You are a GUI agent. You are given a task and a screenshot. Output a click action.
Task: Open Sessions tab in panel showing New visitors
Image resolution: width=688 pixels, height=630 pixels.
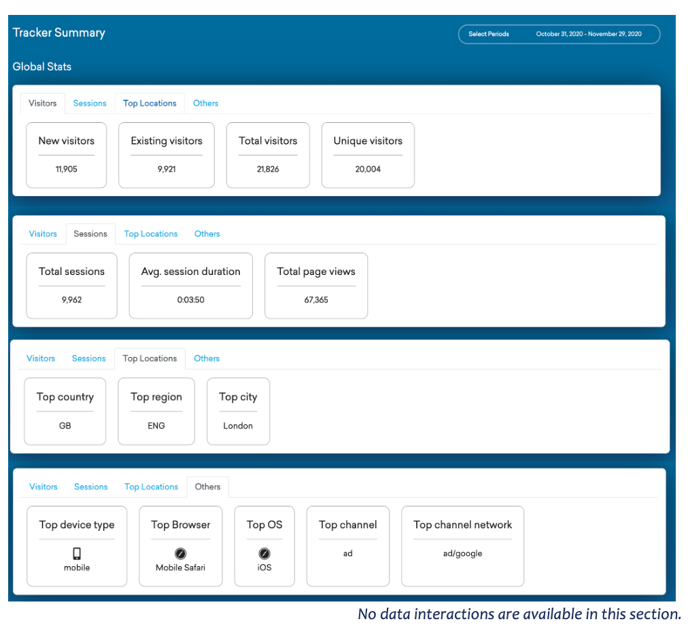pyautogui.click(x=89, y=103)
